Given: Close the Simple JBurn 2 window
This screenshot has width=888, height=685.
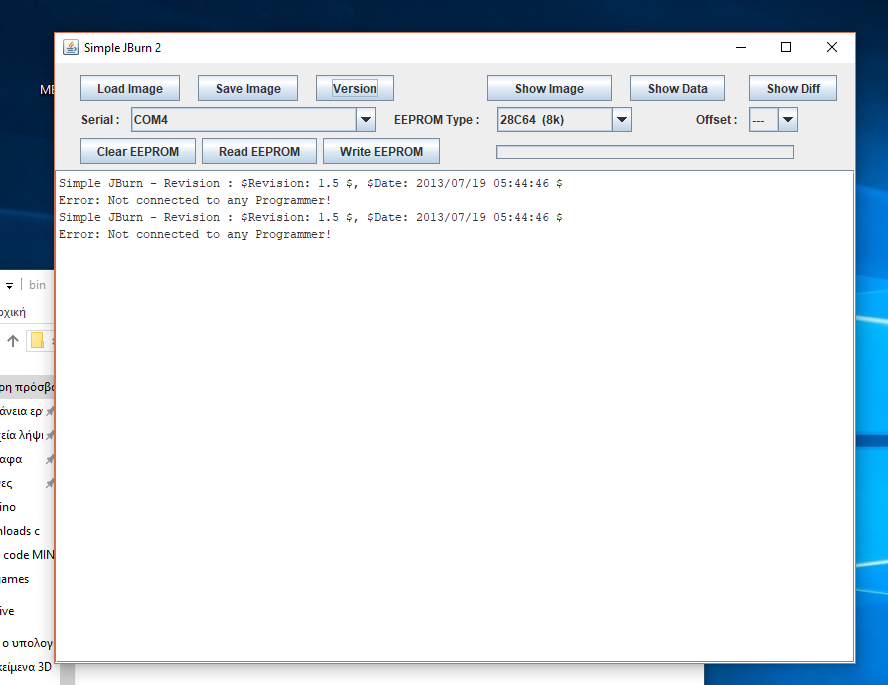Looking at the screenshot, I should [x=832, y=47].
